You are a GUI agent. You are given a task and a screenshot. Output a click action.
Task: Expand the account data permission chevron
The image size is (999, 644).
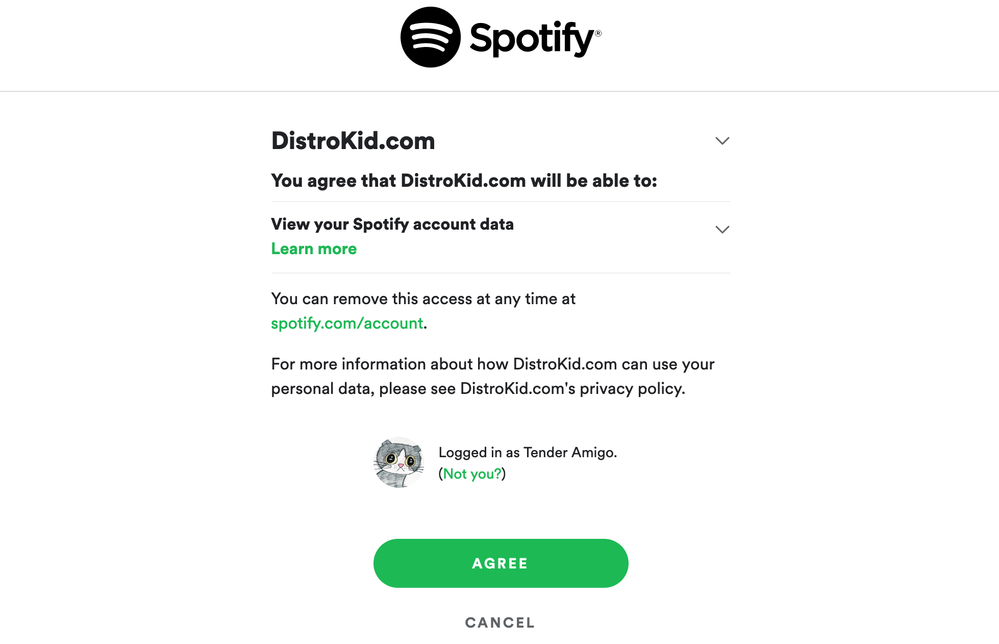[x=722, y=229]
